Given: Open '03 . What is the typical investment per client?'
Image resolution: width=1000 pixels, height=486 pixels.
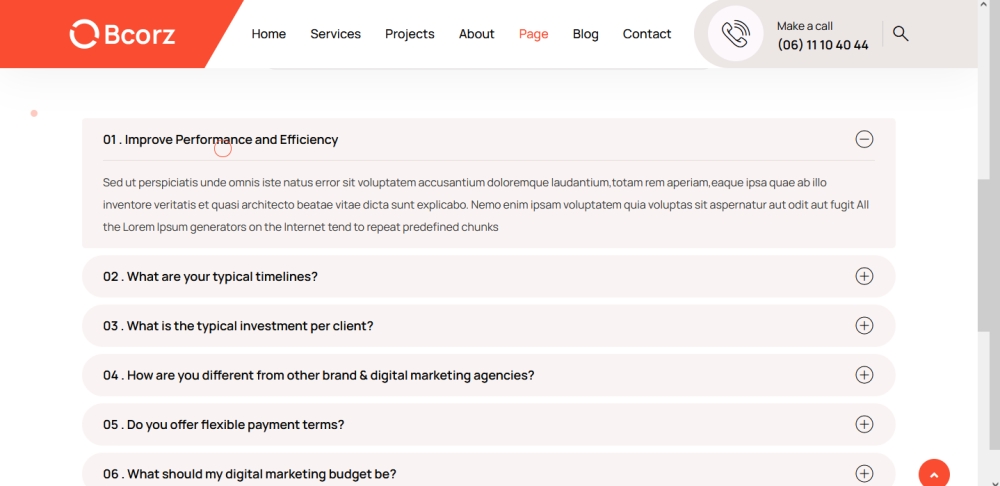Looking at the screenshot, I should pos(238,326).
